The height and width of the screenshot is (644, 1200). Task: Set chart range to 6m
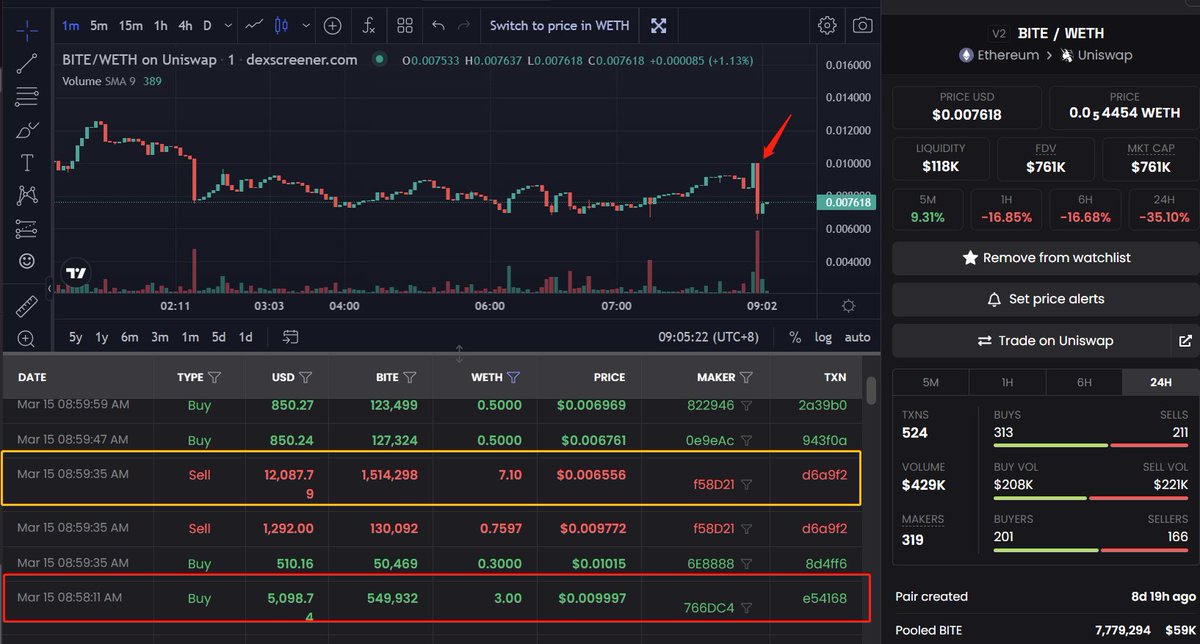pyautogui.click(x=130, y=337)
